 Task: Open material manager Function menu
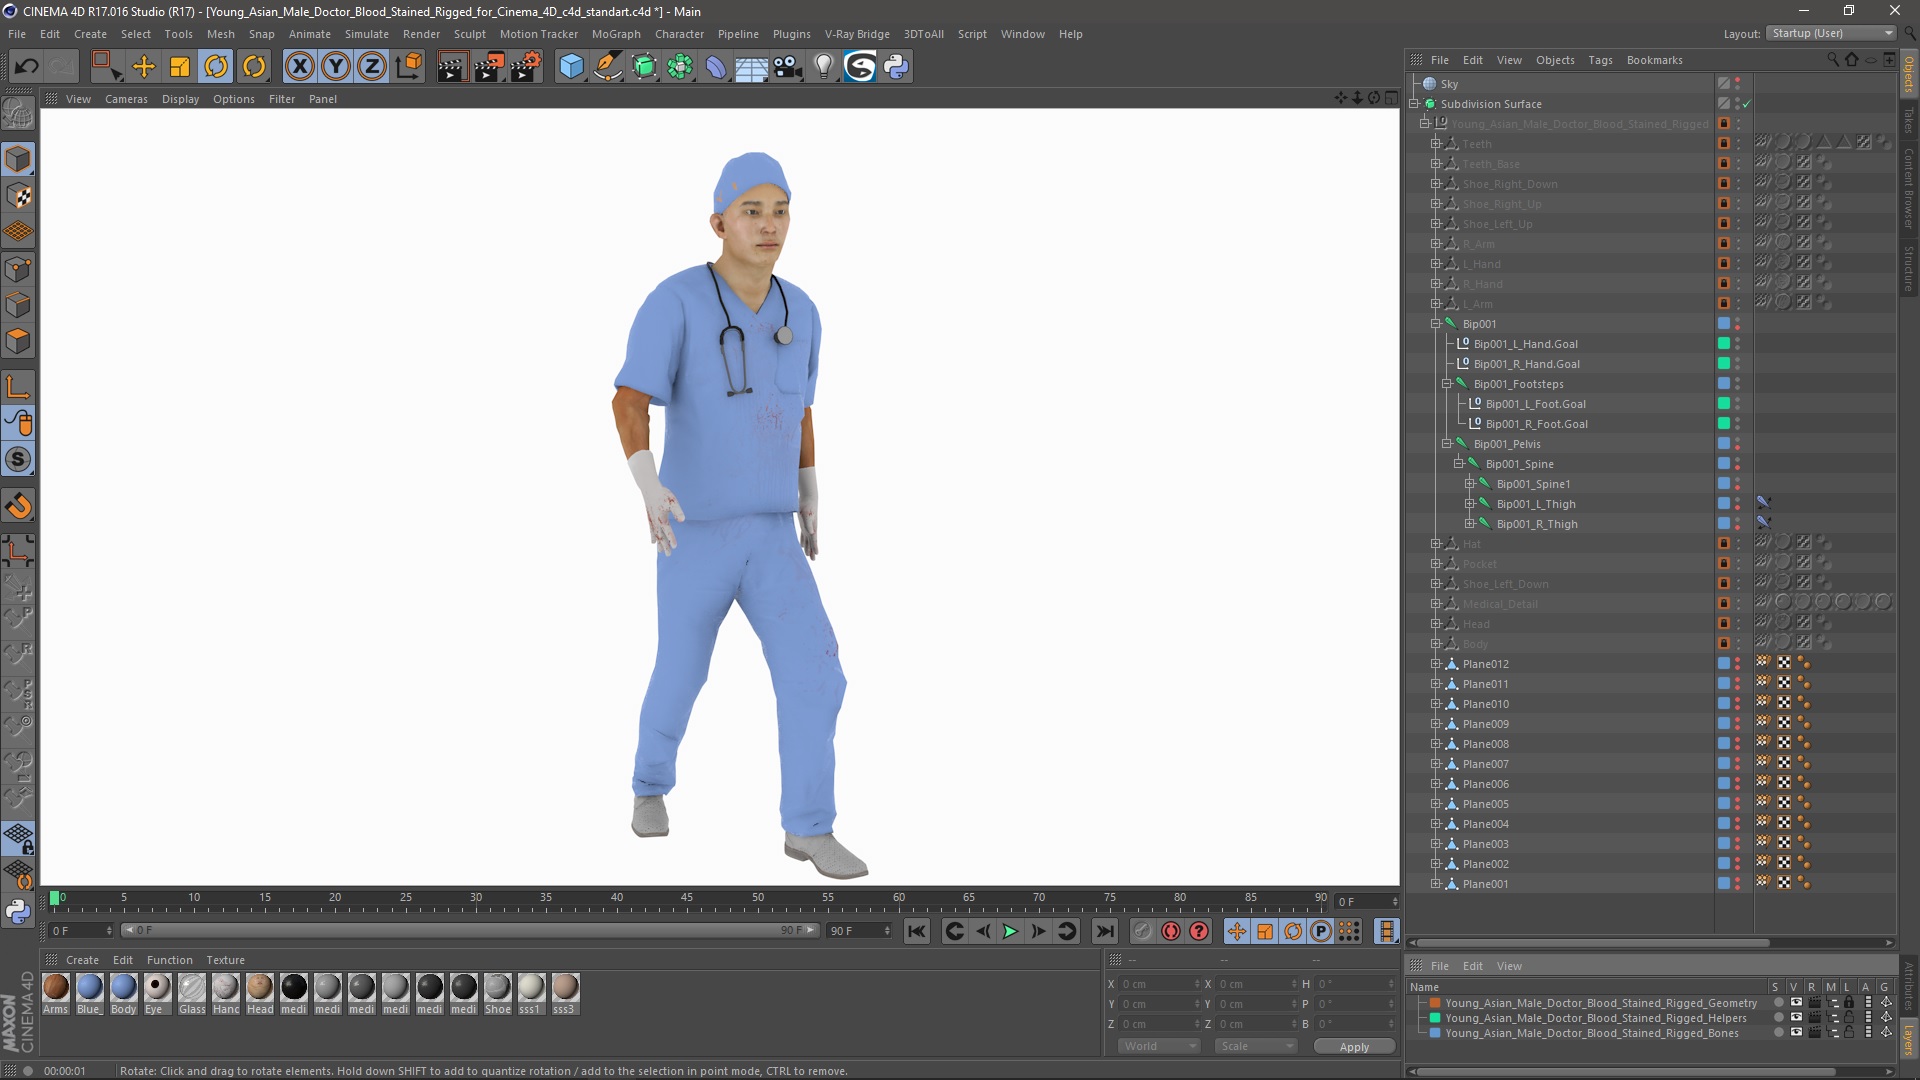coord(170,960)
